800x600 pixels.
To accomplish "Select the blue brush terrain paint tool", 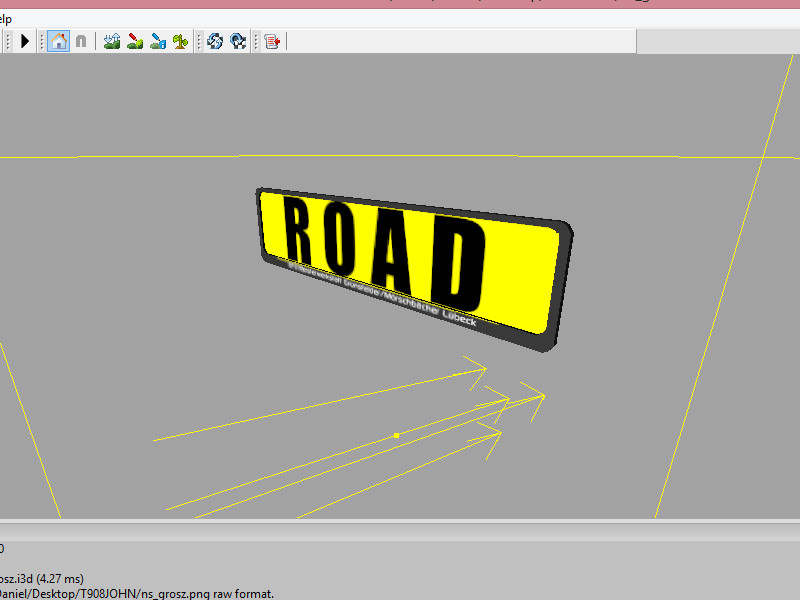I will (158, 41).
